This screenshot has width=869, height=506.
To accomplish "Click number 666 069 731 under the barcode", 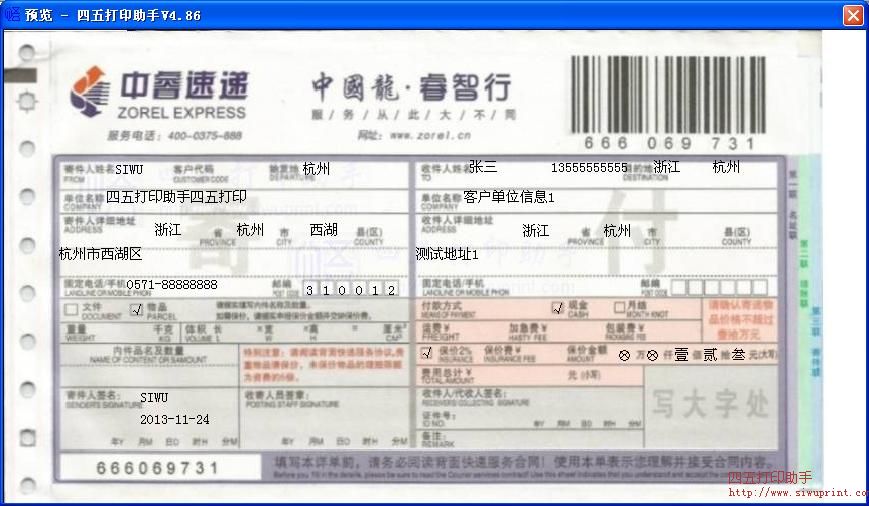I will coord(669,144).
